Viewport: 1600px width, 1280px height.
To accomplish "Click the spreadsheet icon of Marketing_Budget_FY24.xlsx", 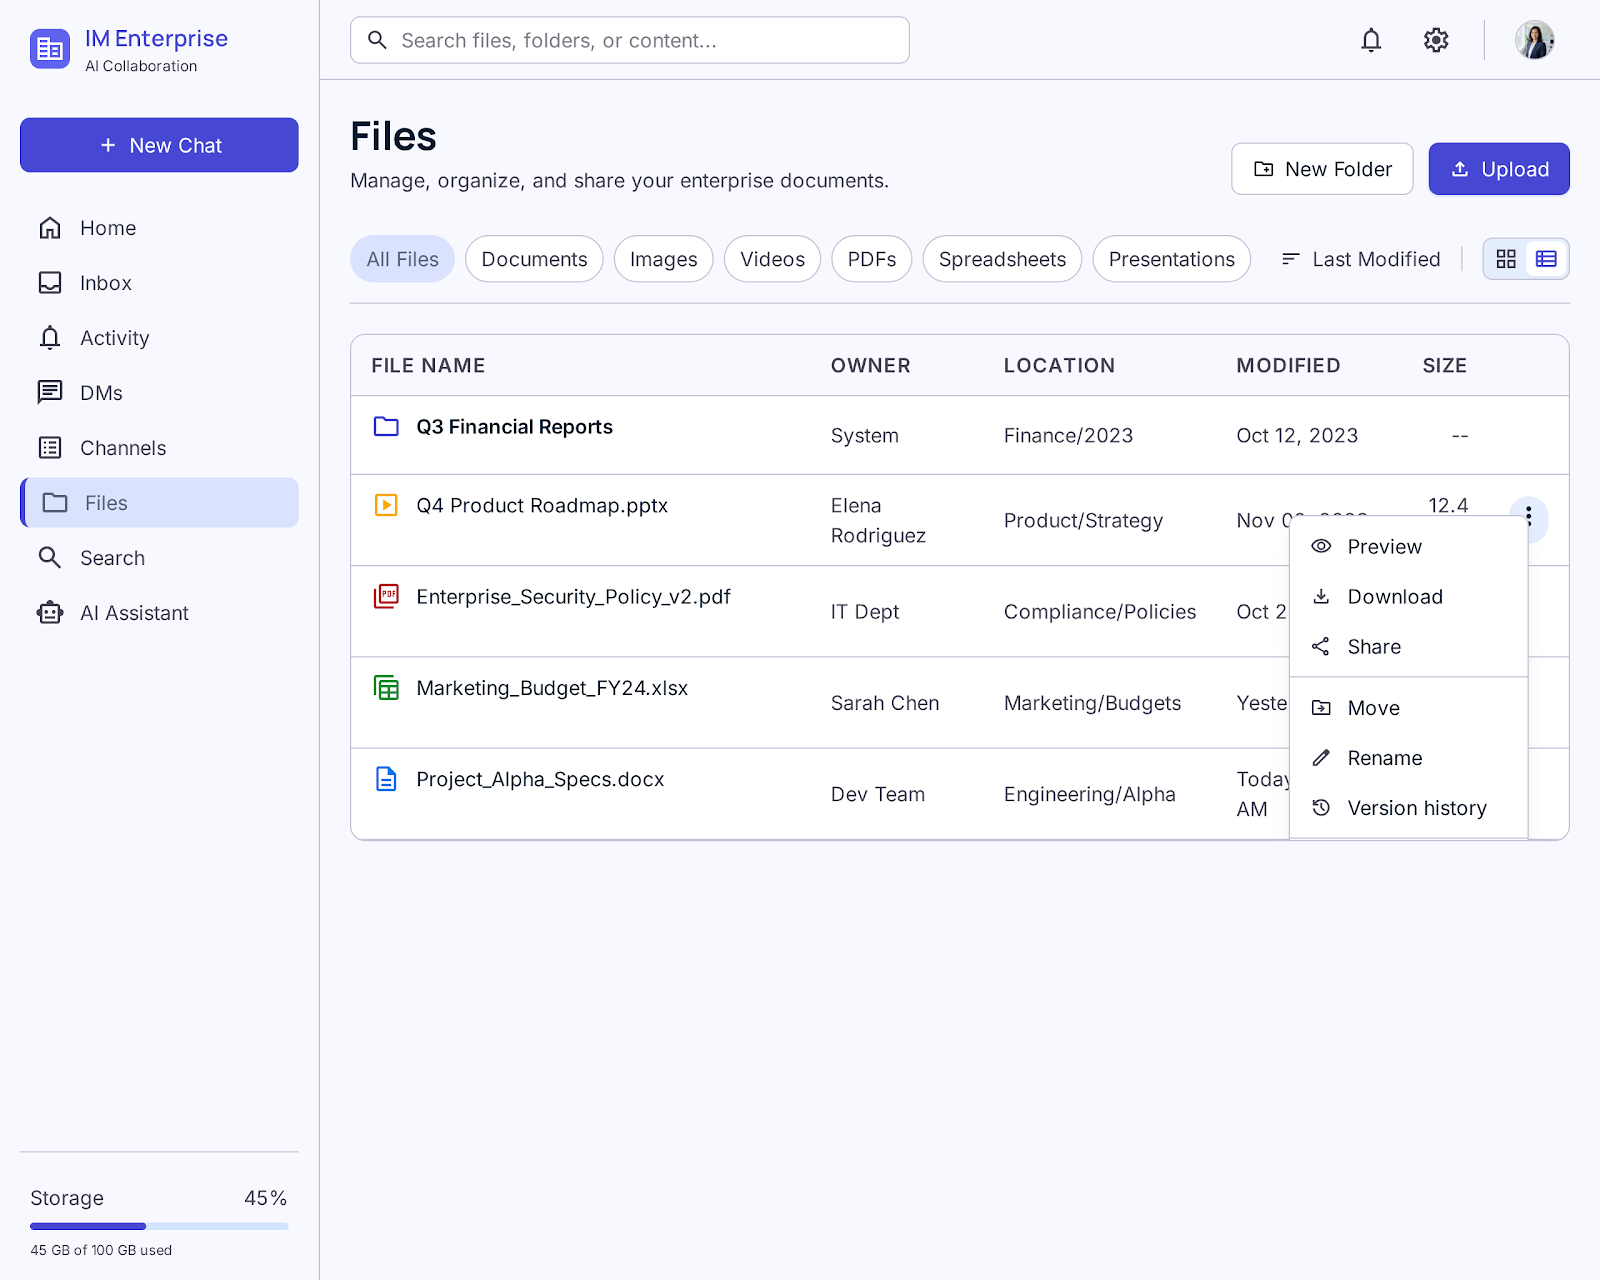I will 386,688.
